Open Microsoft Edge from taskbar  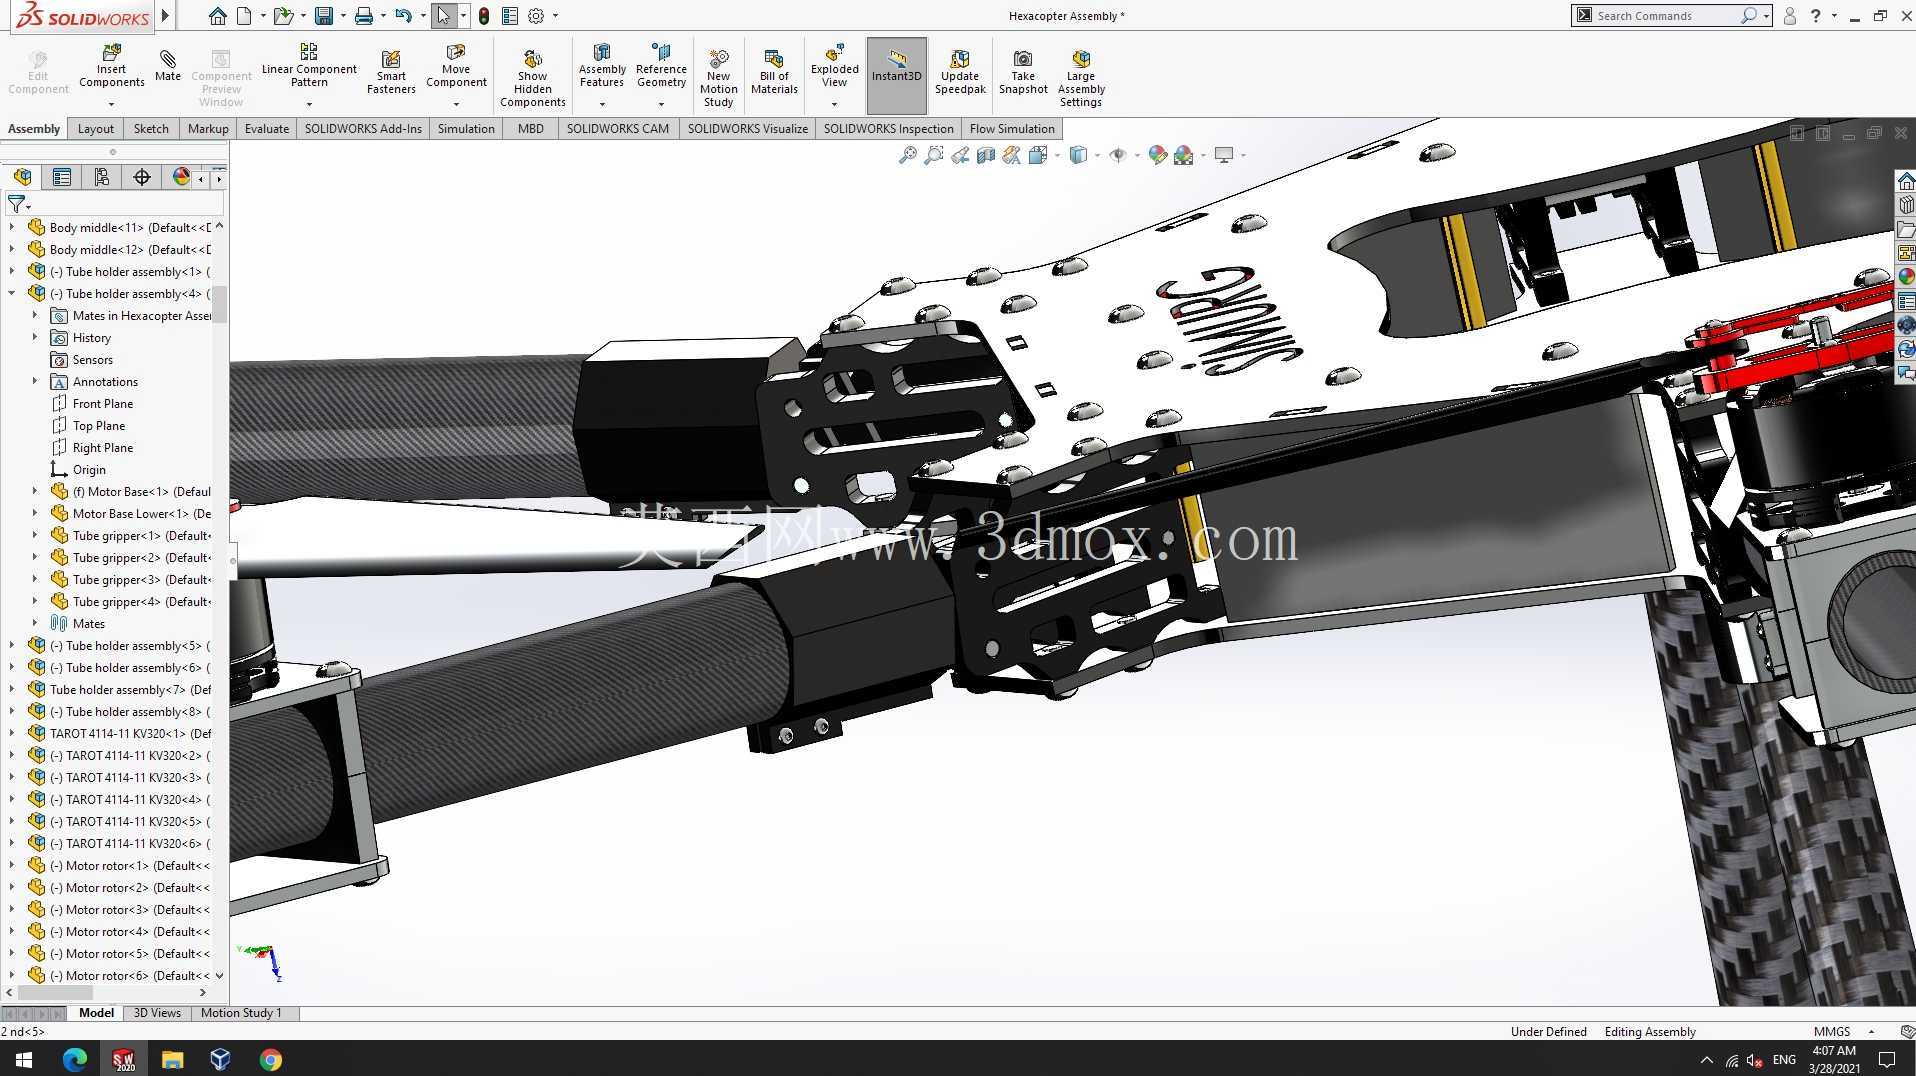tap(75, 1059)
